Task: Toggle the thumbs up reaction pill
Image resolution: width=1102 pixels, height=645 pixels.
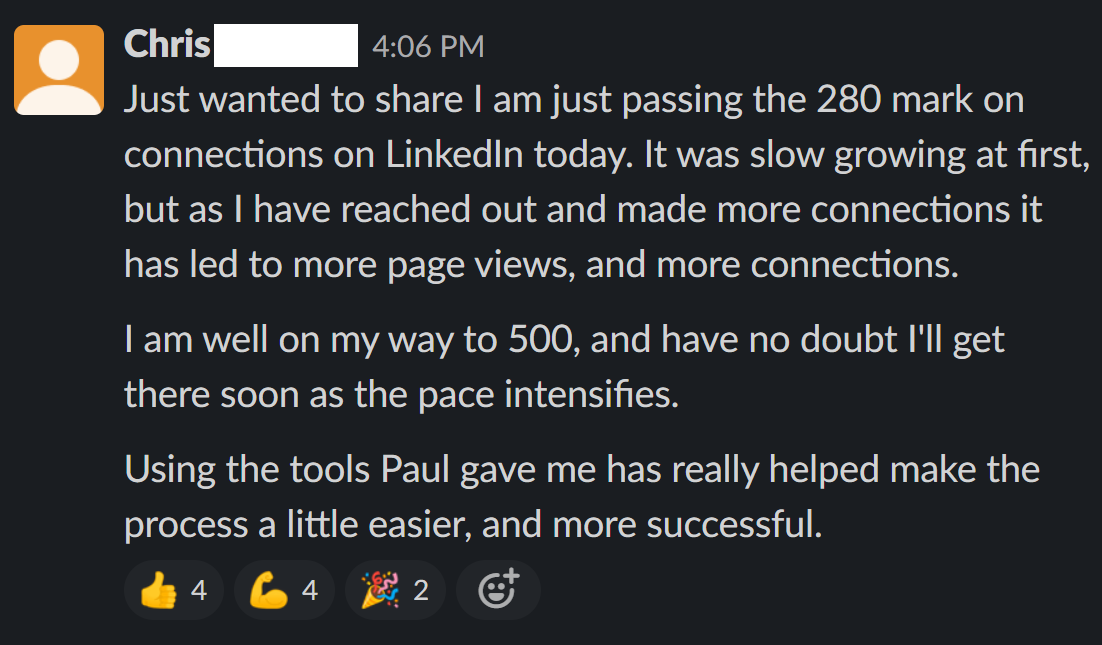Action: pos(174,591)
